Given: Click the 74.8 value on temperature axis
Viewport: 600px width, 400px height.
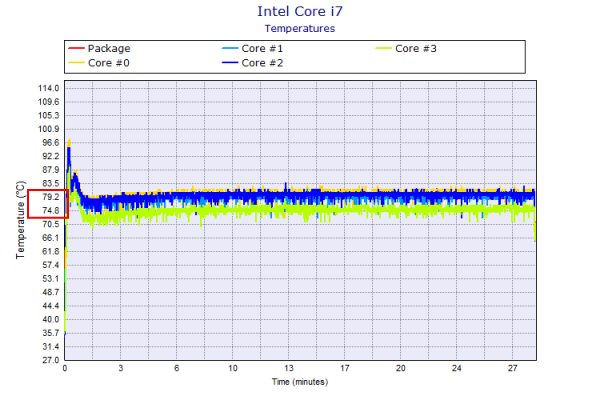Looking at the screenshot, I should (x=51, y=211).
